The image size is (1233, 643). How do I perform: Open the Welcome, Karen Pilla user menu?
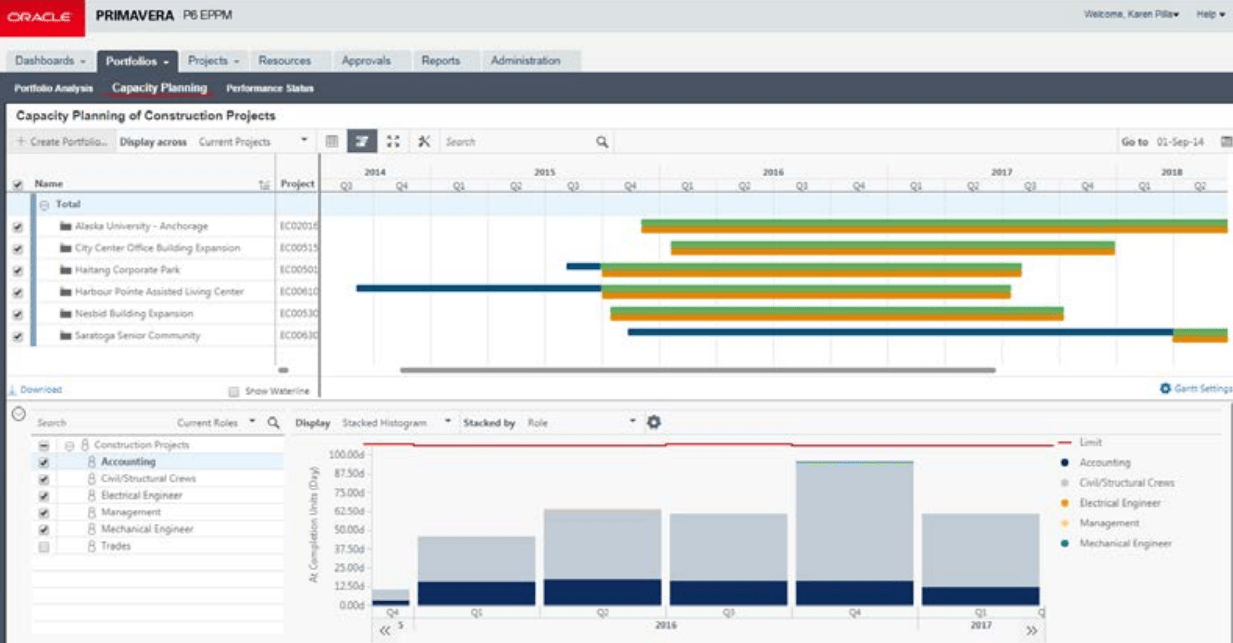pyautogui.click(x=1132, y=15)
